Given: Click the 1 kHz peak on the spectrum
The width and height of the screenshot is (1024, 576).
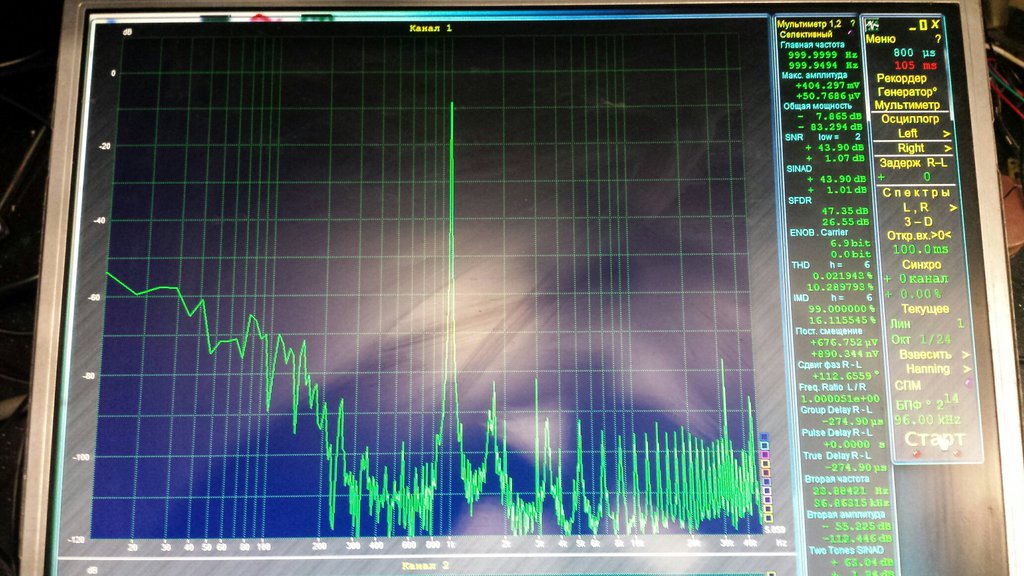Looking at the screenshot, I should [x=451, y=104].
